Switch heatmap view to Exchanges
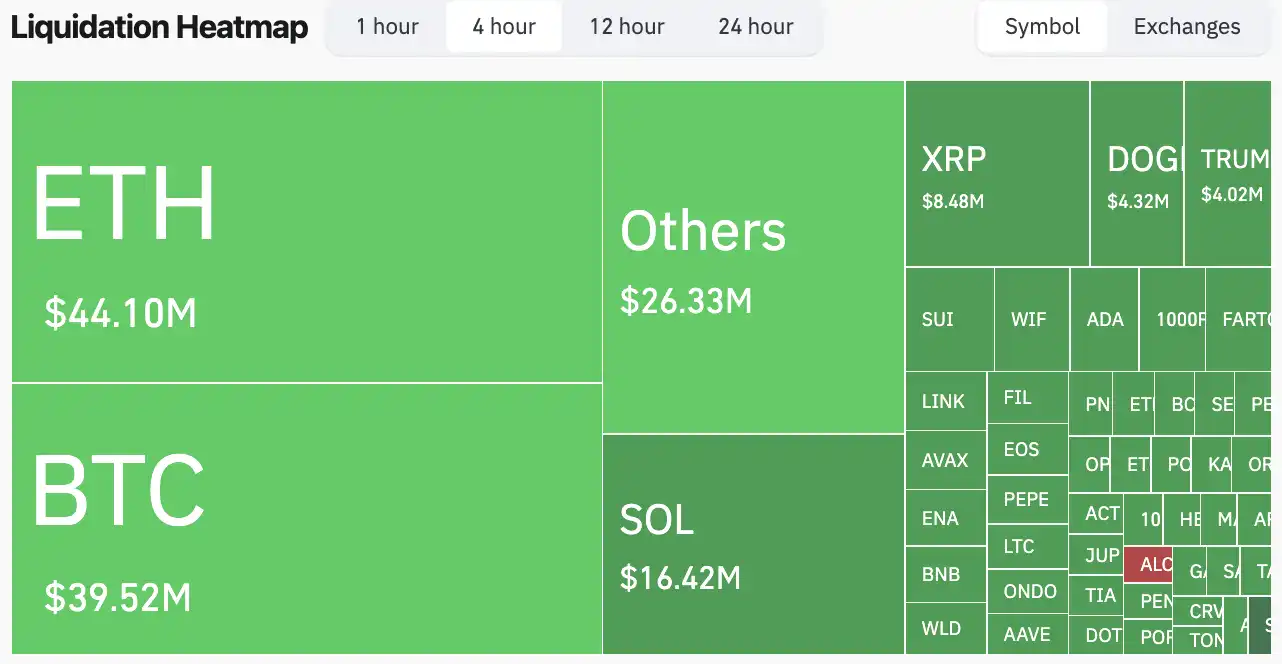Screen dimensions: 1282x664 coord(1187,27)
